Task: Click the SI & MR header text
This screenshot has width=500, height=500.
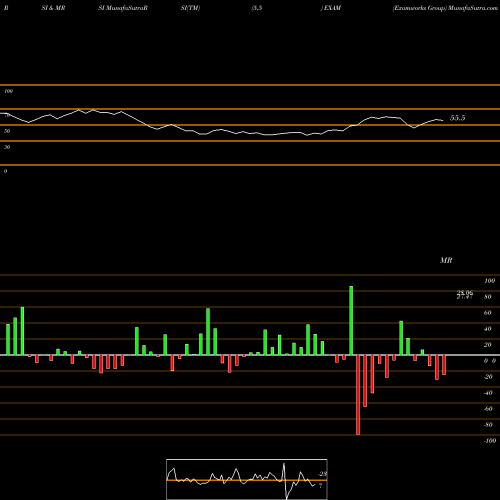Action: point(53,8)
